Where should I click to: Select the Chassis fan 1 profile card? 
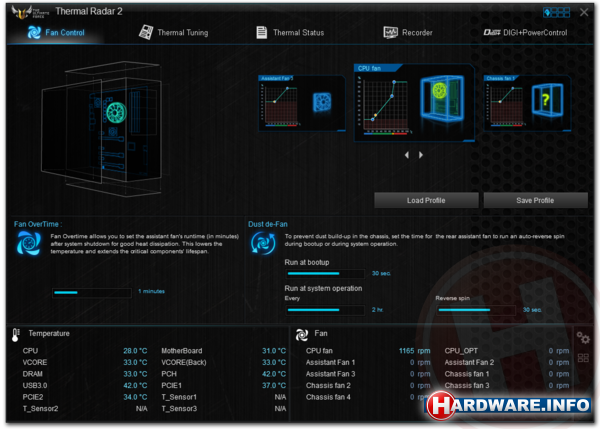tap(527, 103)
